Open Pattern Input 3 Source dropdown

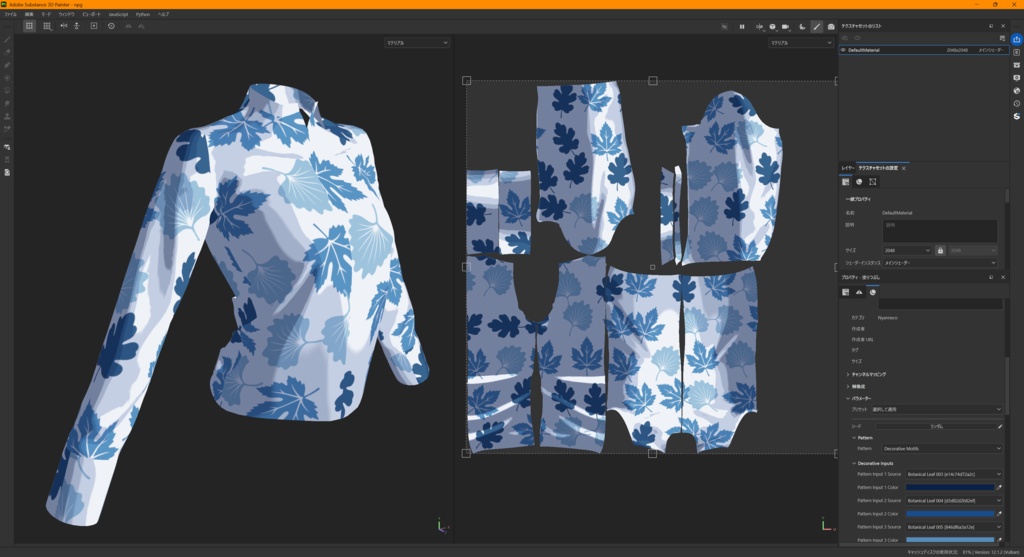coord(953,526)
